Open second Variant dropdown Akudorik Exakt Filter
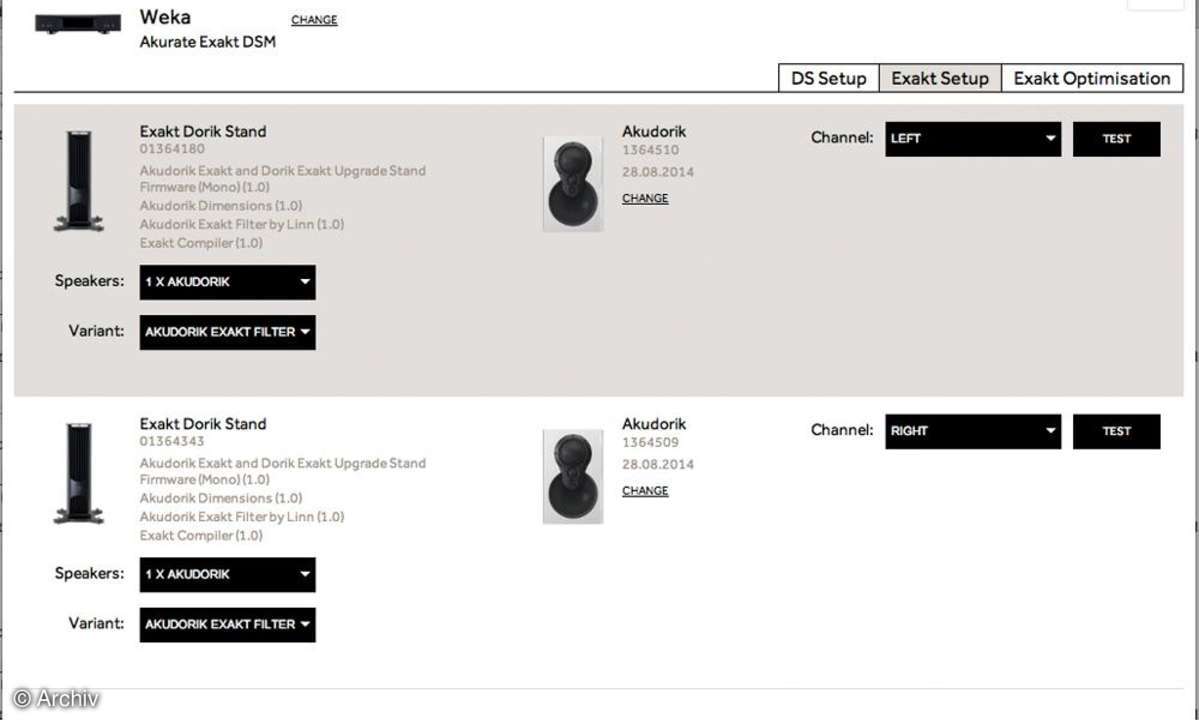This screenshot has height=720, width=1199. 227,624
